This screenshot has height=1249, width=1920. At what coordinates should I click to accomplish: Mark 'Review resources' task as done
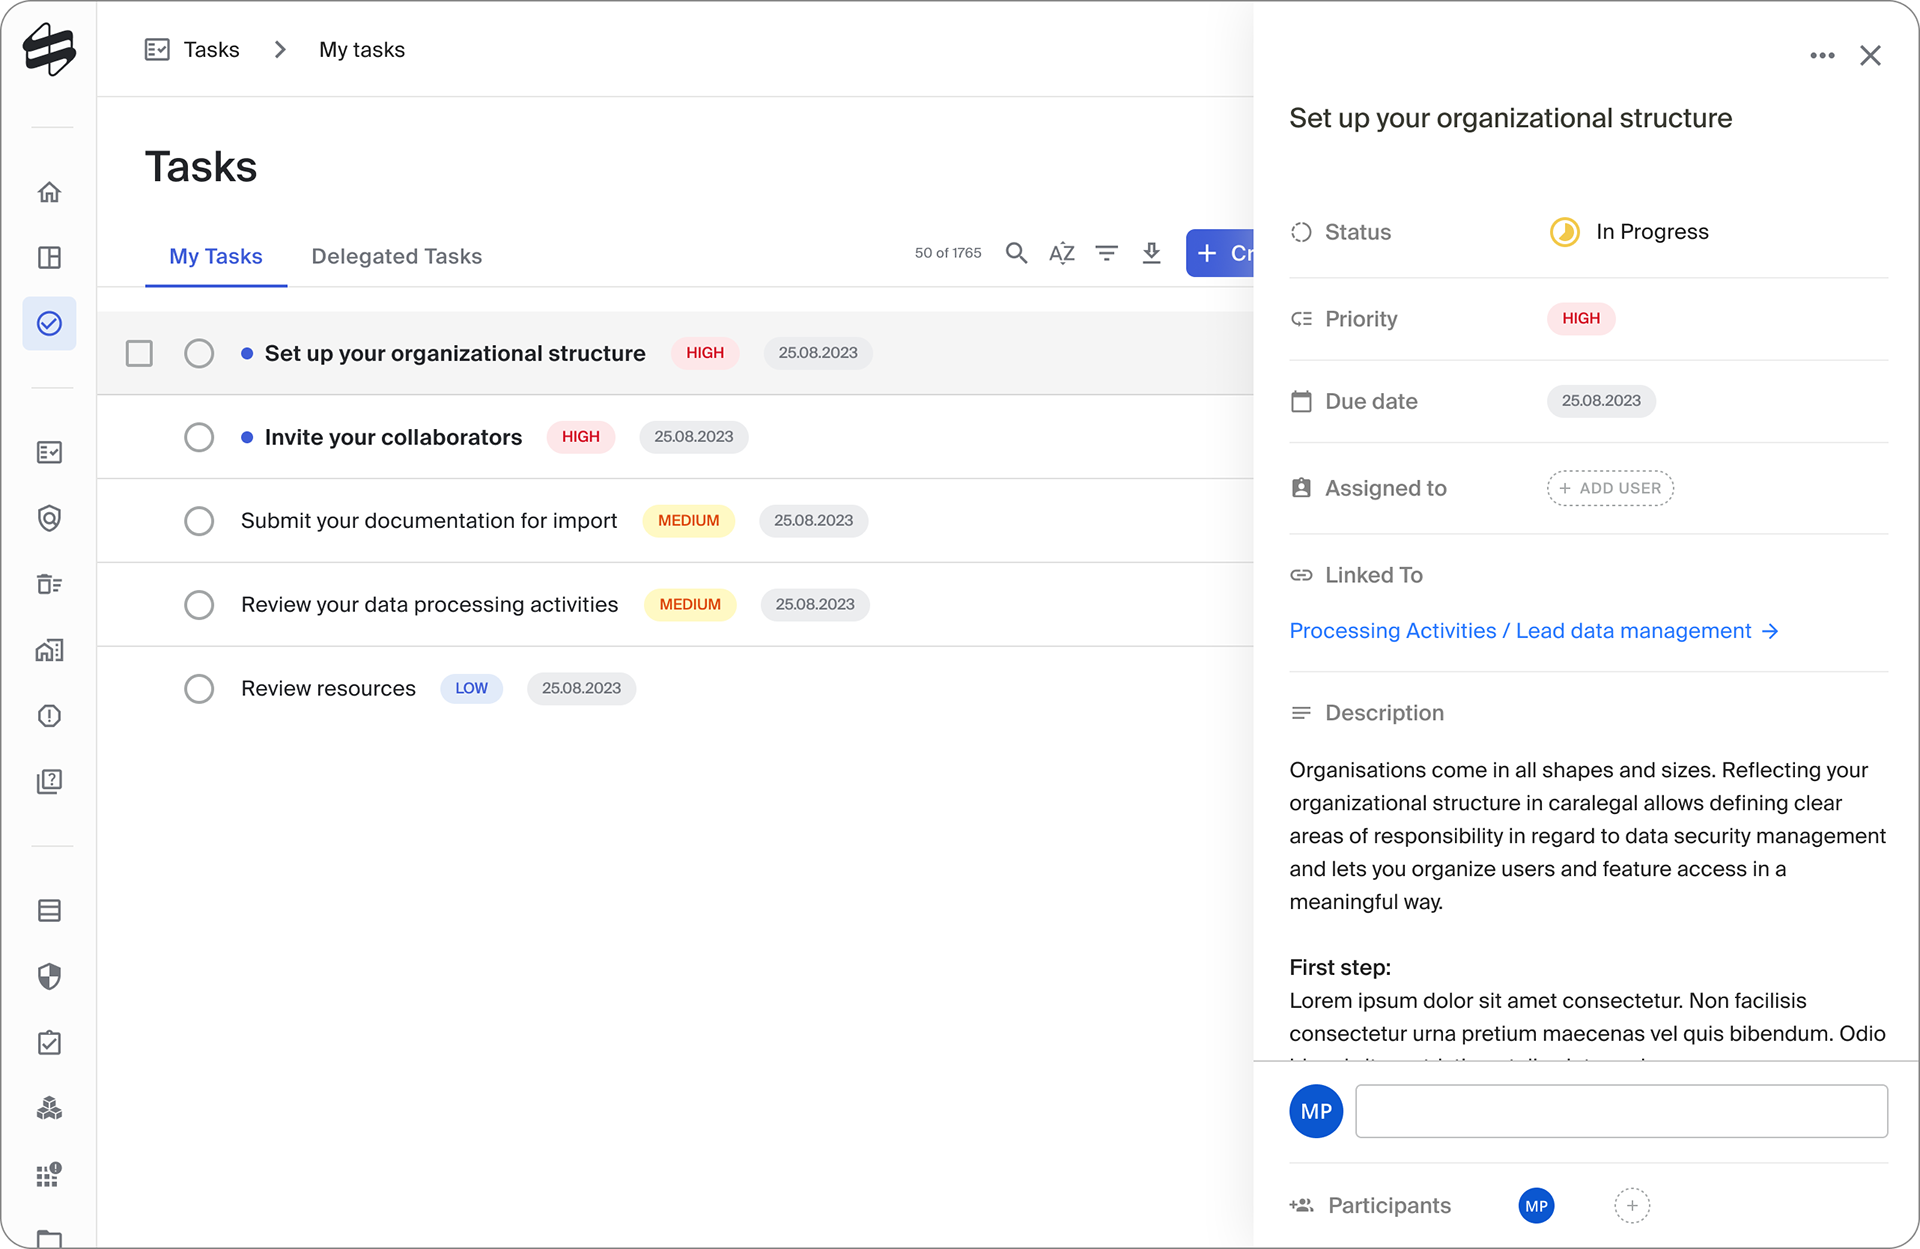(199, 689)
